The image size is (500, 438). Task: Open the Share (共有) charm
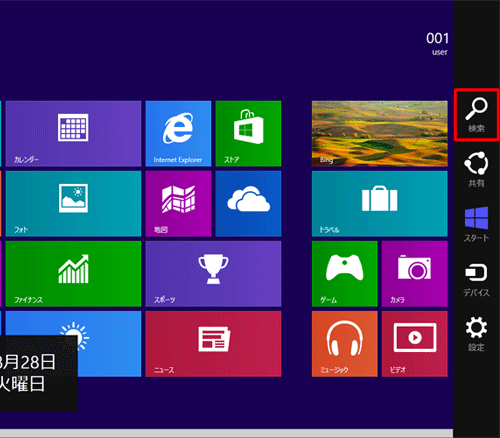point(476,169)
